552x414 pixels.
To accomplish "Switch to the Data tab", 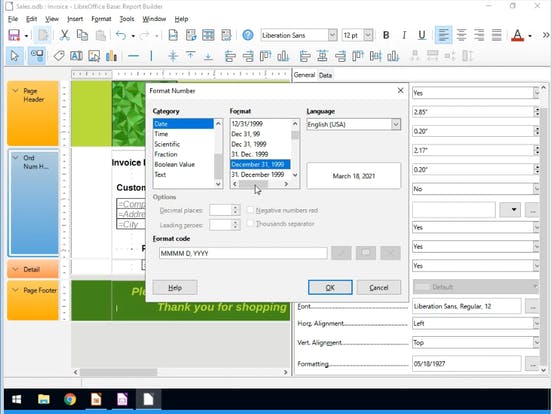I will pyautogui.click(x=325, y=75).
